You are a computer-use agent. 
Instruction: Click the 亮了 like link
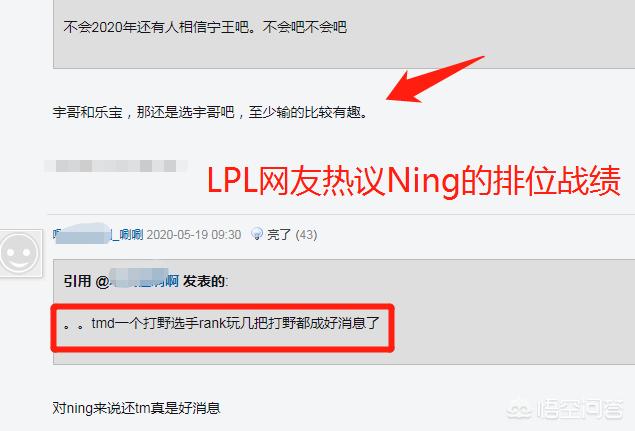click(279, 234)
